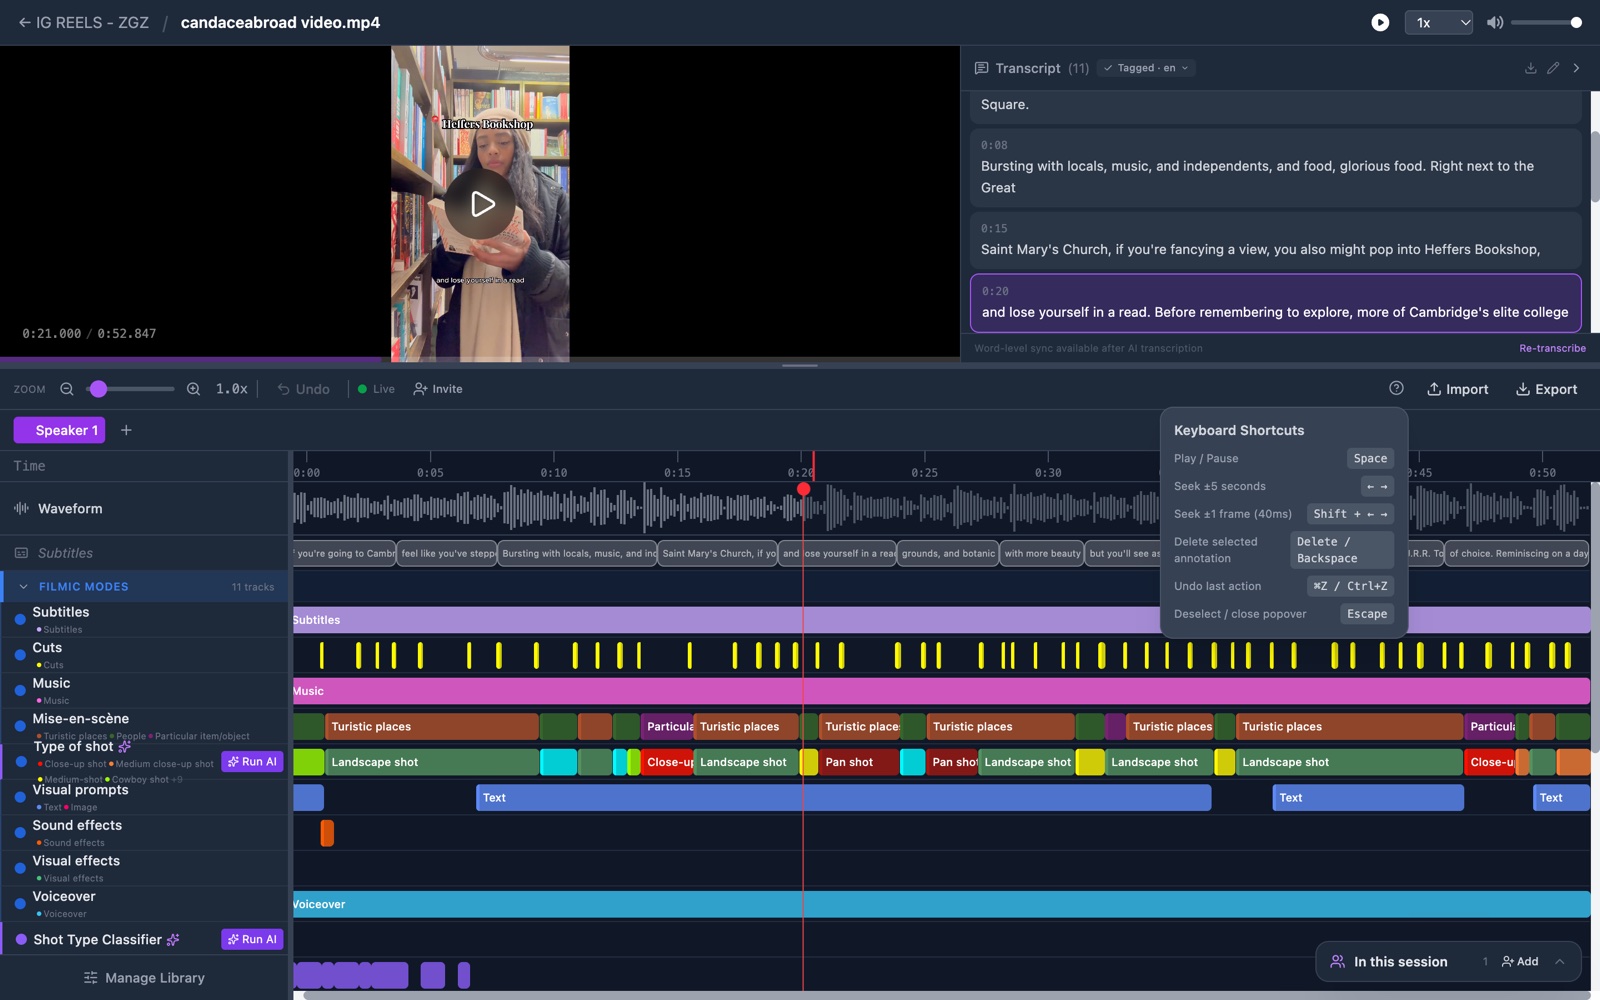This screenshot has height=1000, width=1600.
Task: Edit the transcript with the pencil icon
Action: click(x=1553, y=68)
